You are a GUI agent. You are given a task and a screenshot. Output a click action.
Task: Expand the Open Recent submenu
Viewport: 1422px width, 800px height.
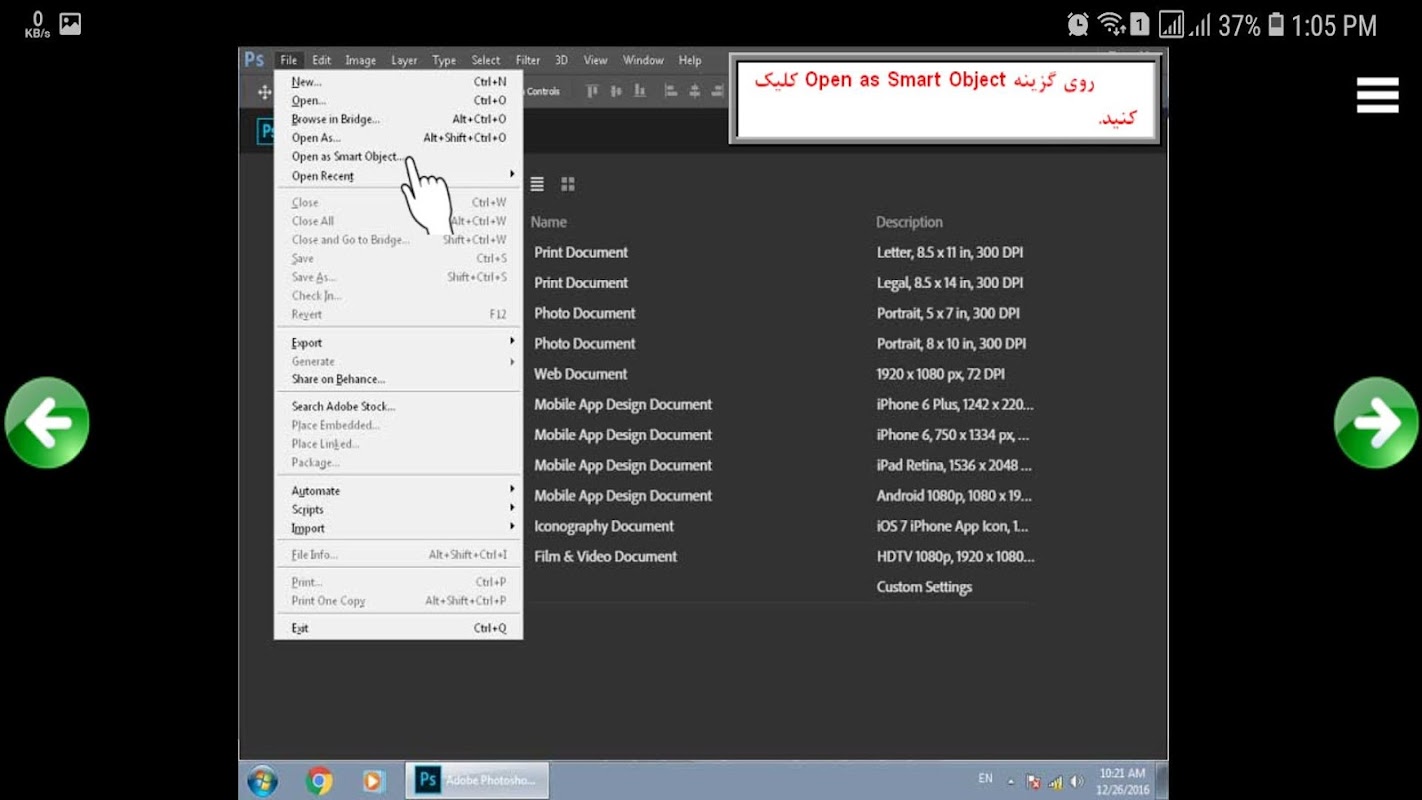398,176
